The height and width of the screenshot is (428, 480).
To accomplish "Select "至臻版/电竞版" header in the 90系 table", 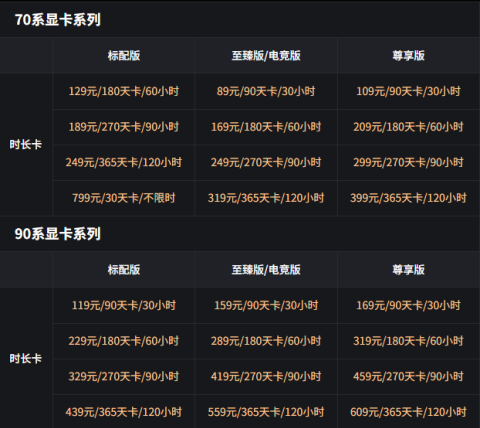I will (266, 269).
